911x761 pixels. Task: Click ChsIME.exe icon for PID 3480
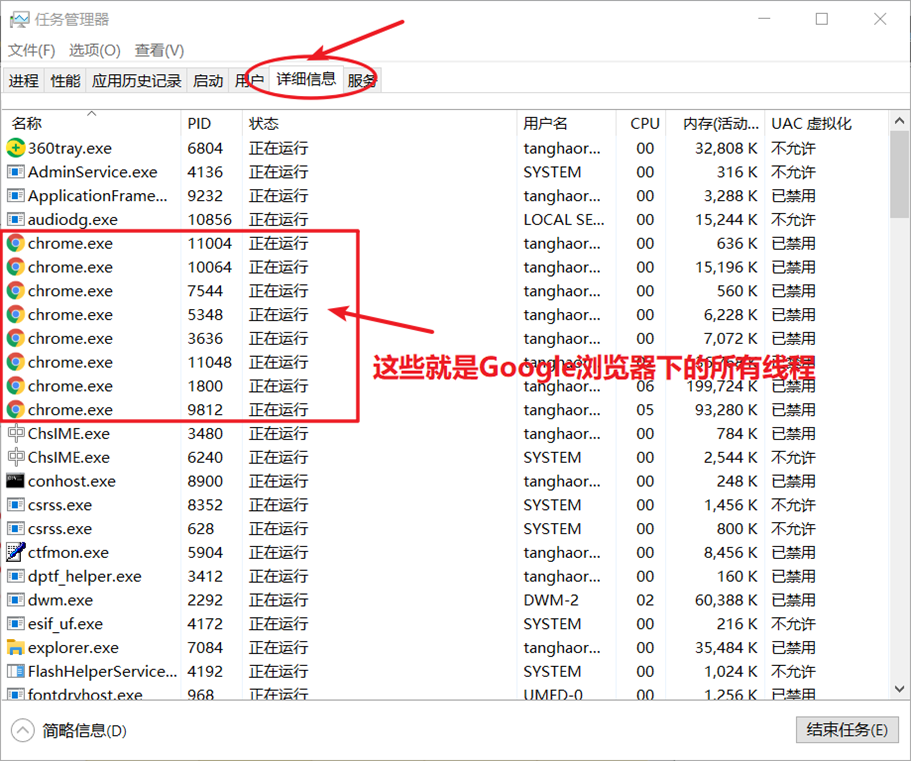(16, 433)
